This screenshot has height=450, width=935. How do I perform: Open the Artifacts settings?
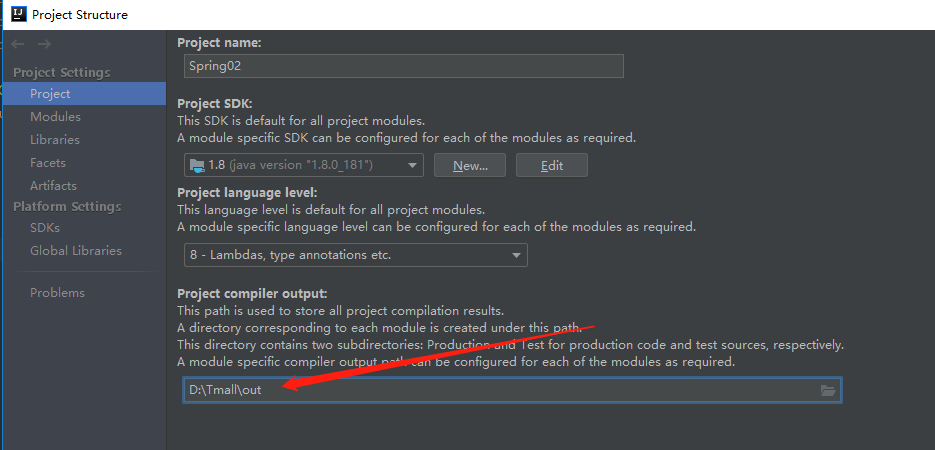tap(53, 186)
